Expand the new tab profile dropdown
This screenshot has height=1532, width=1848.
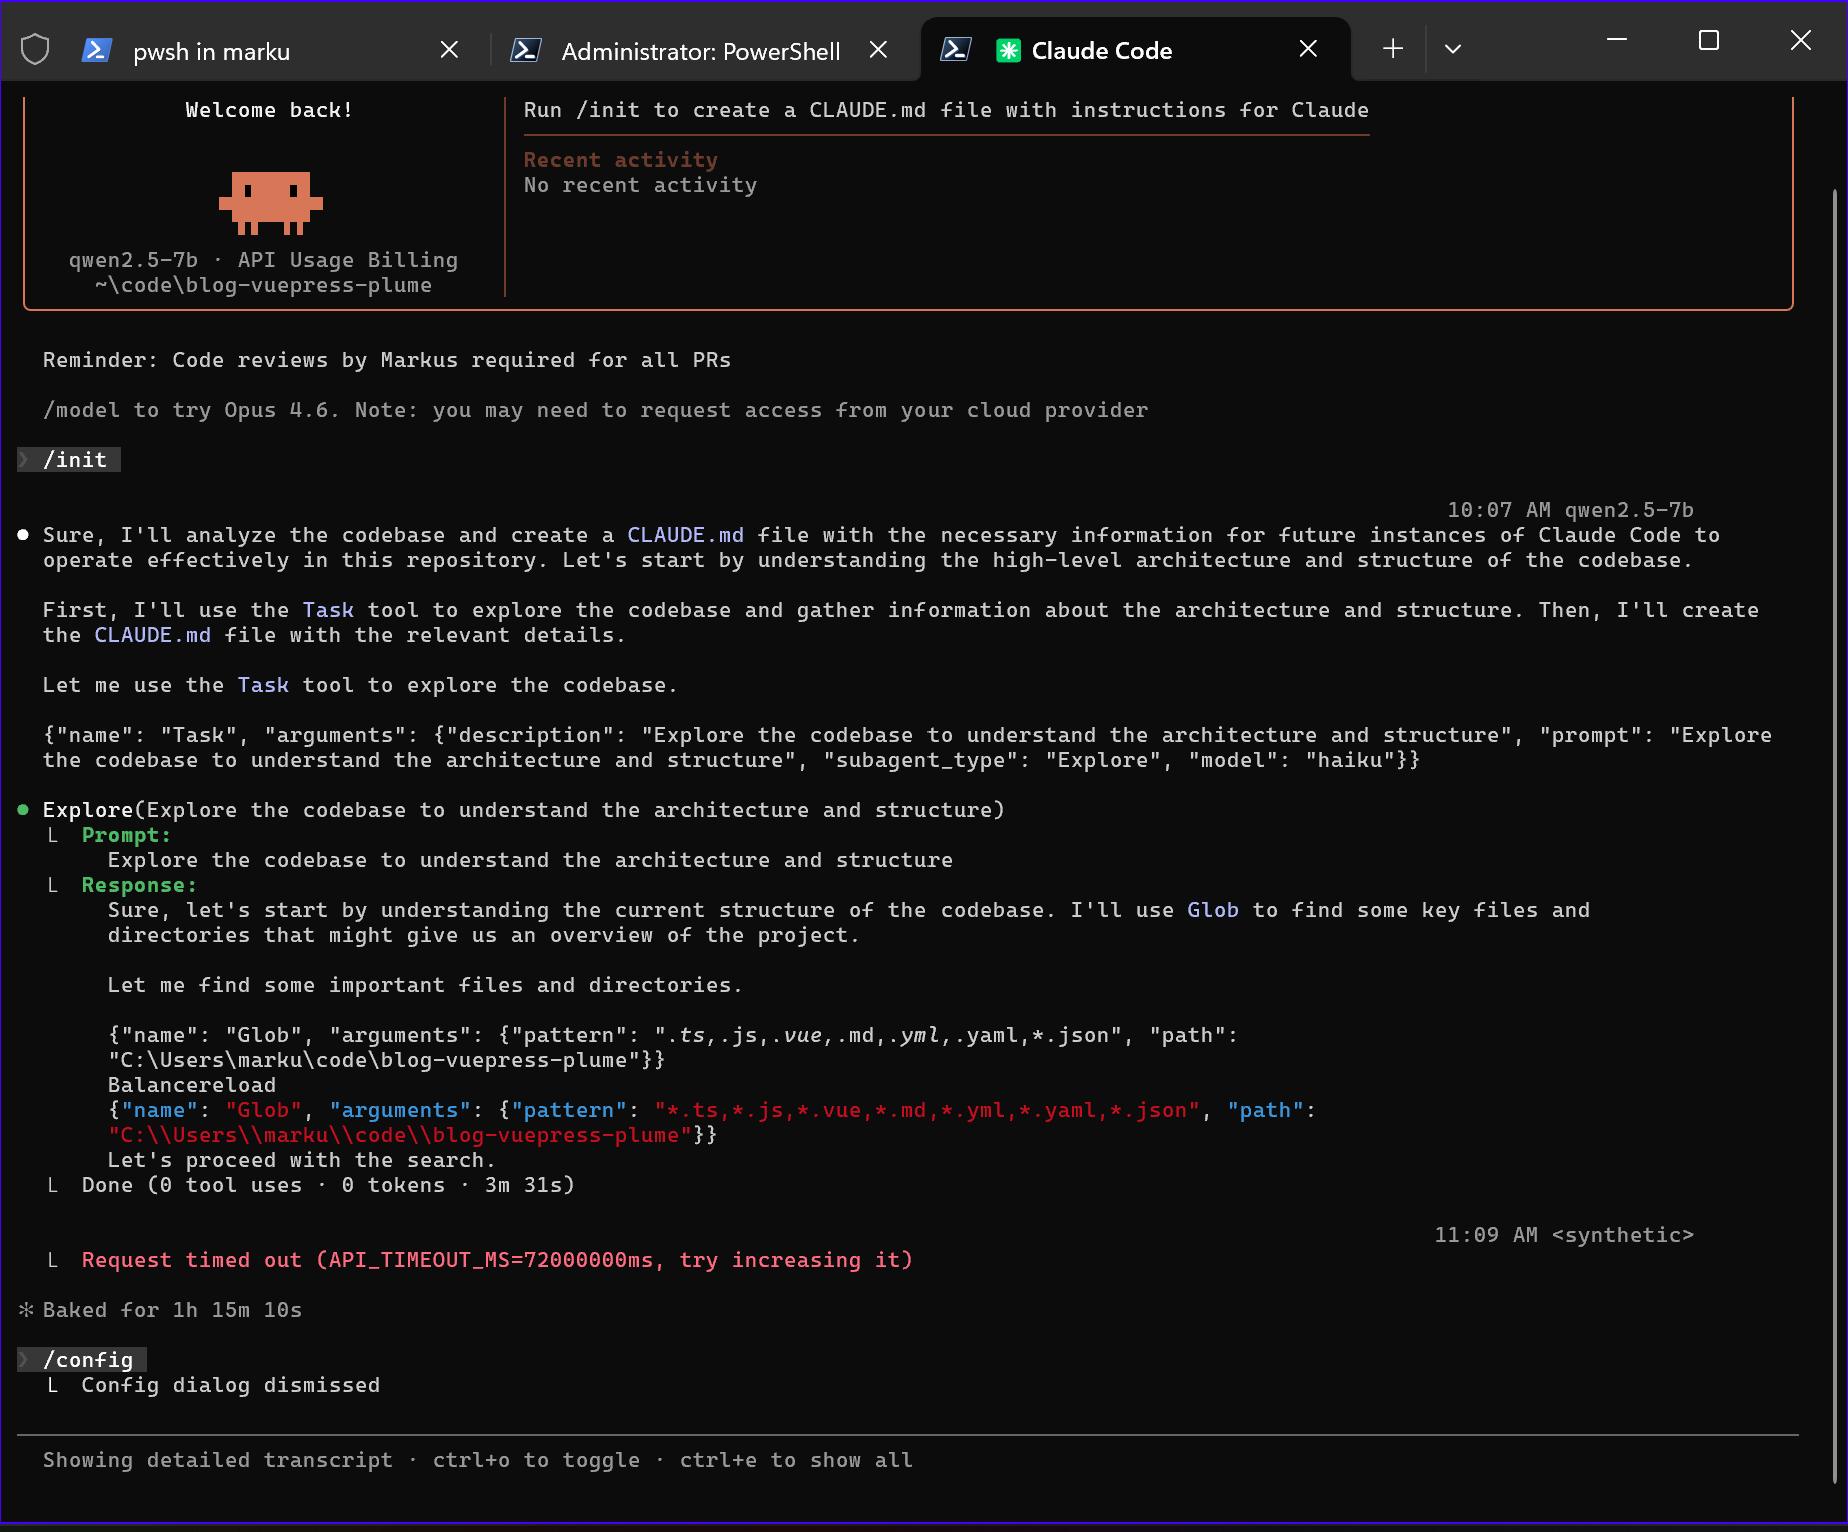[1453, 49]
